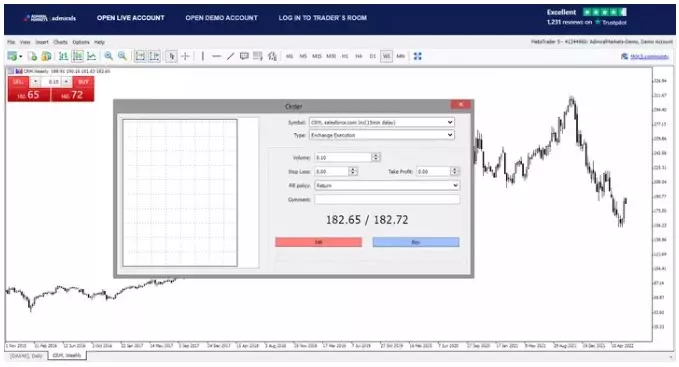Select the vertical line drawing tool
Viewport: 679px width, 367px height.
point(203,56)
